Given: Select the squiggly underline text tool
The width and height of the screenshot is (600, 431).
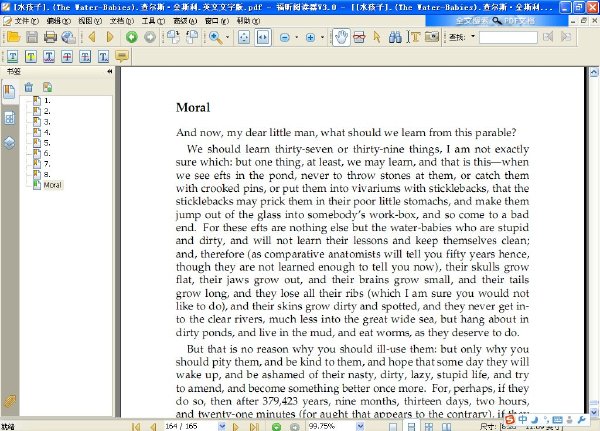Looking at the screenshot, I should (49, 57).
